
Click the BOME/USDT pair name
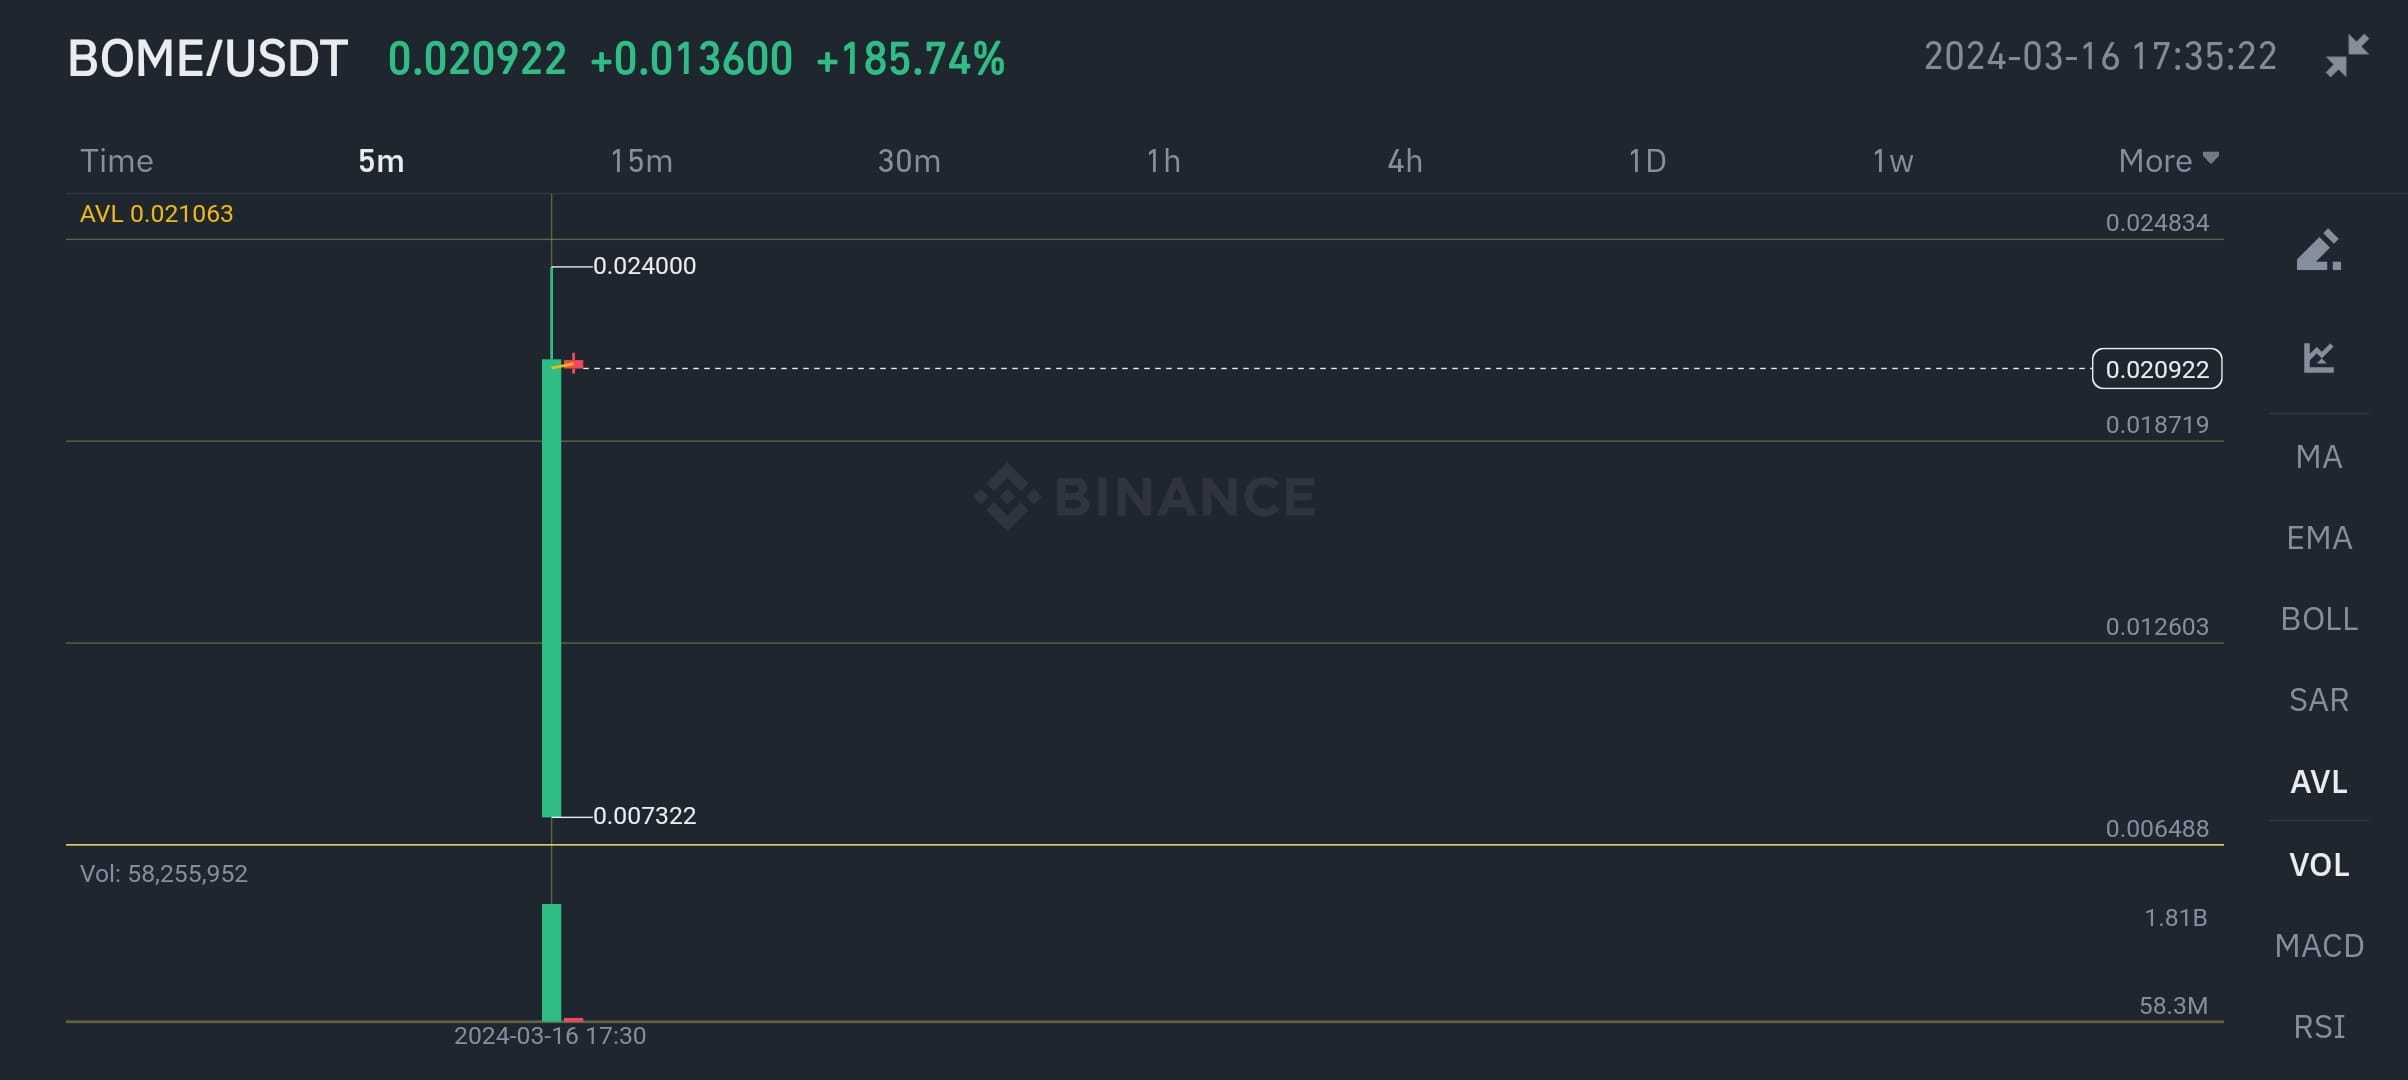click(207, 57)
